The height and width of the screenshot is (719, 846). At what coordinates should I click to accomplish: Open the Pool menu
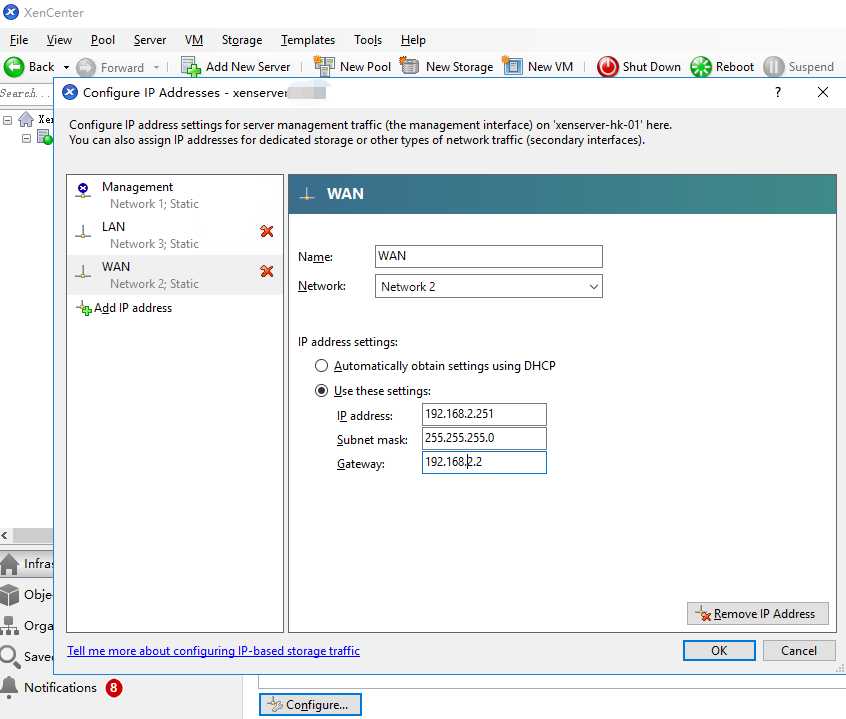pyautogui.click(x=103, y=40)
